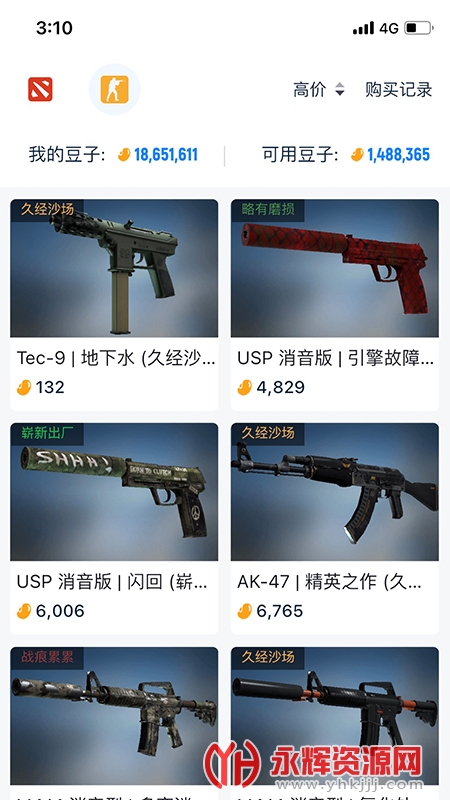Tap the bean icon next to price 6,765

point(244,611)
